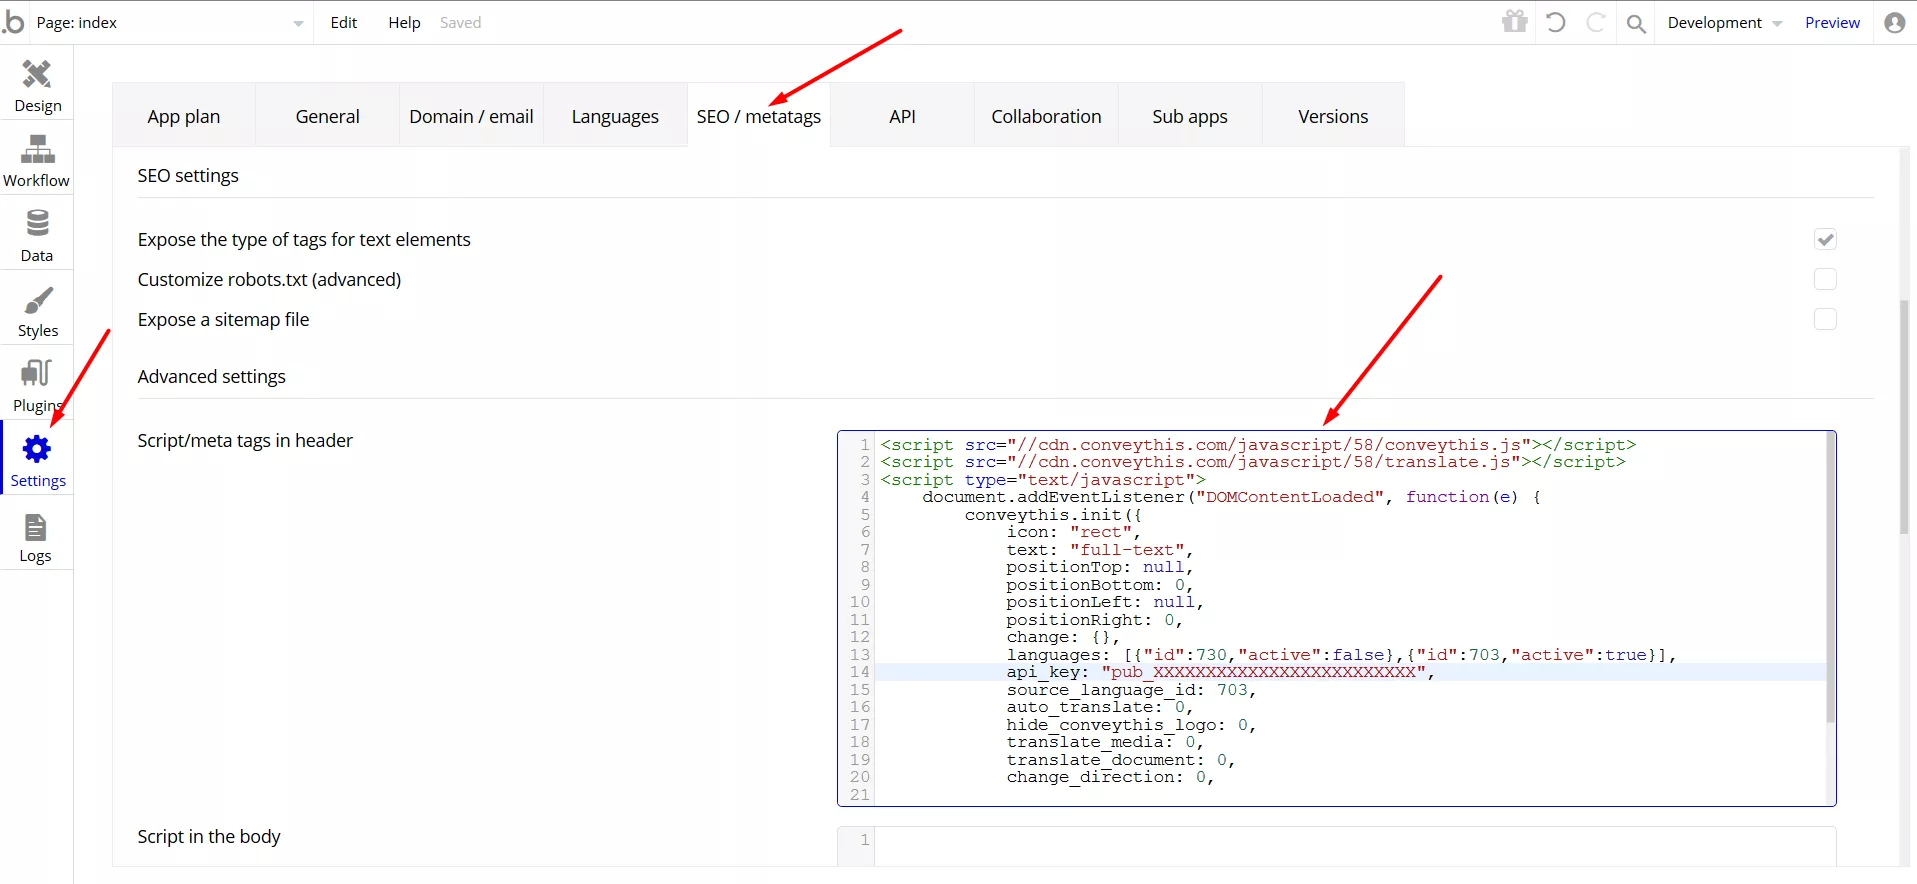This screenshot has height=884, width=1917.
Task: Click the code editor vertical scrollbar
Action: (1830, 578)
